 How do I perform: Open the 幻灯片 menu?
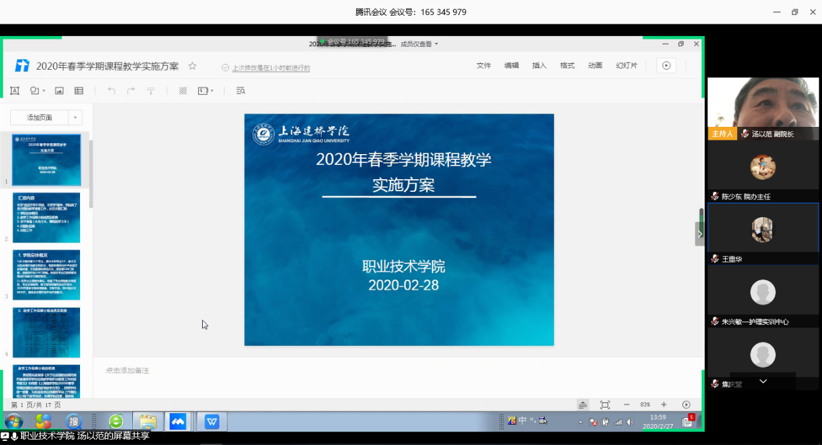[626, 66]
